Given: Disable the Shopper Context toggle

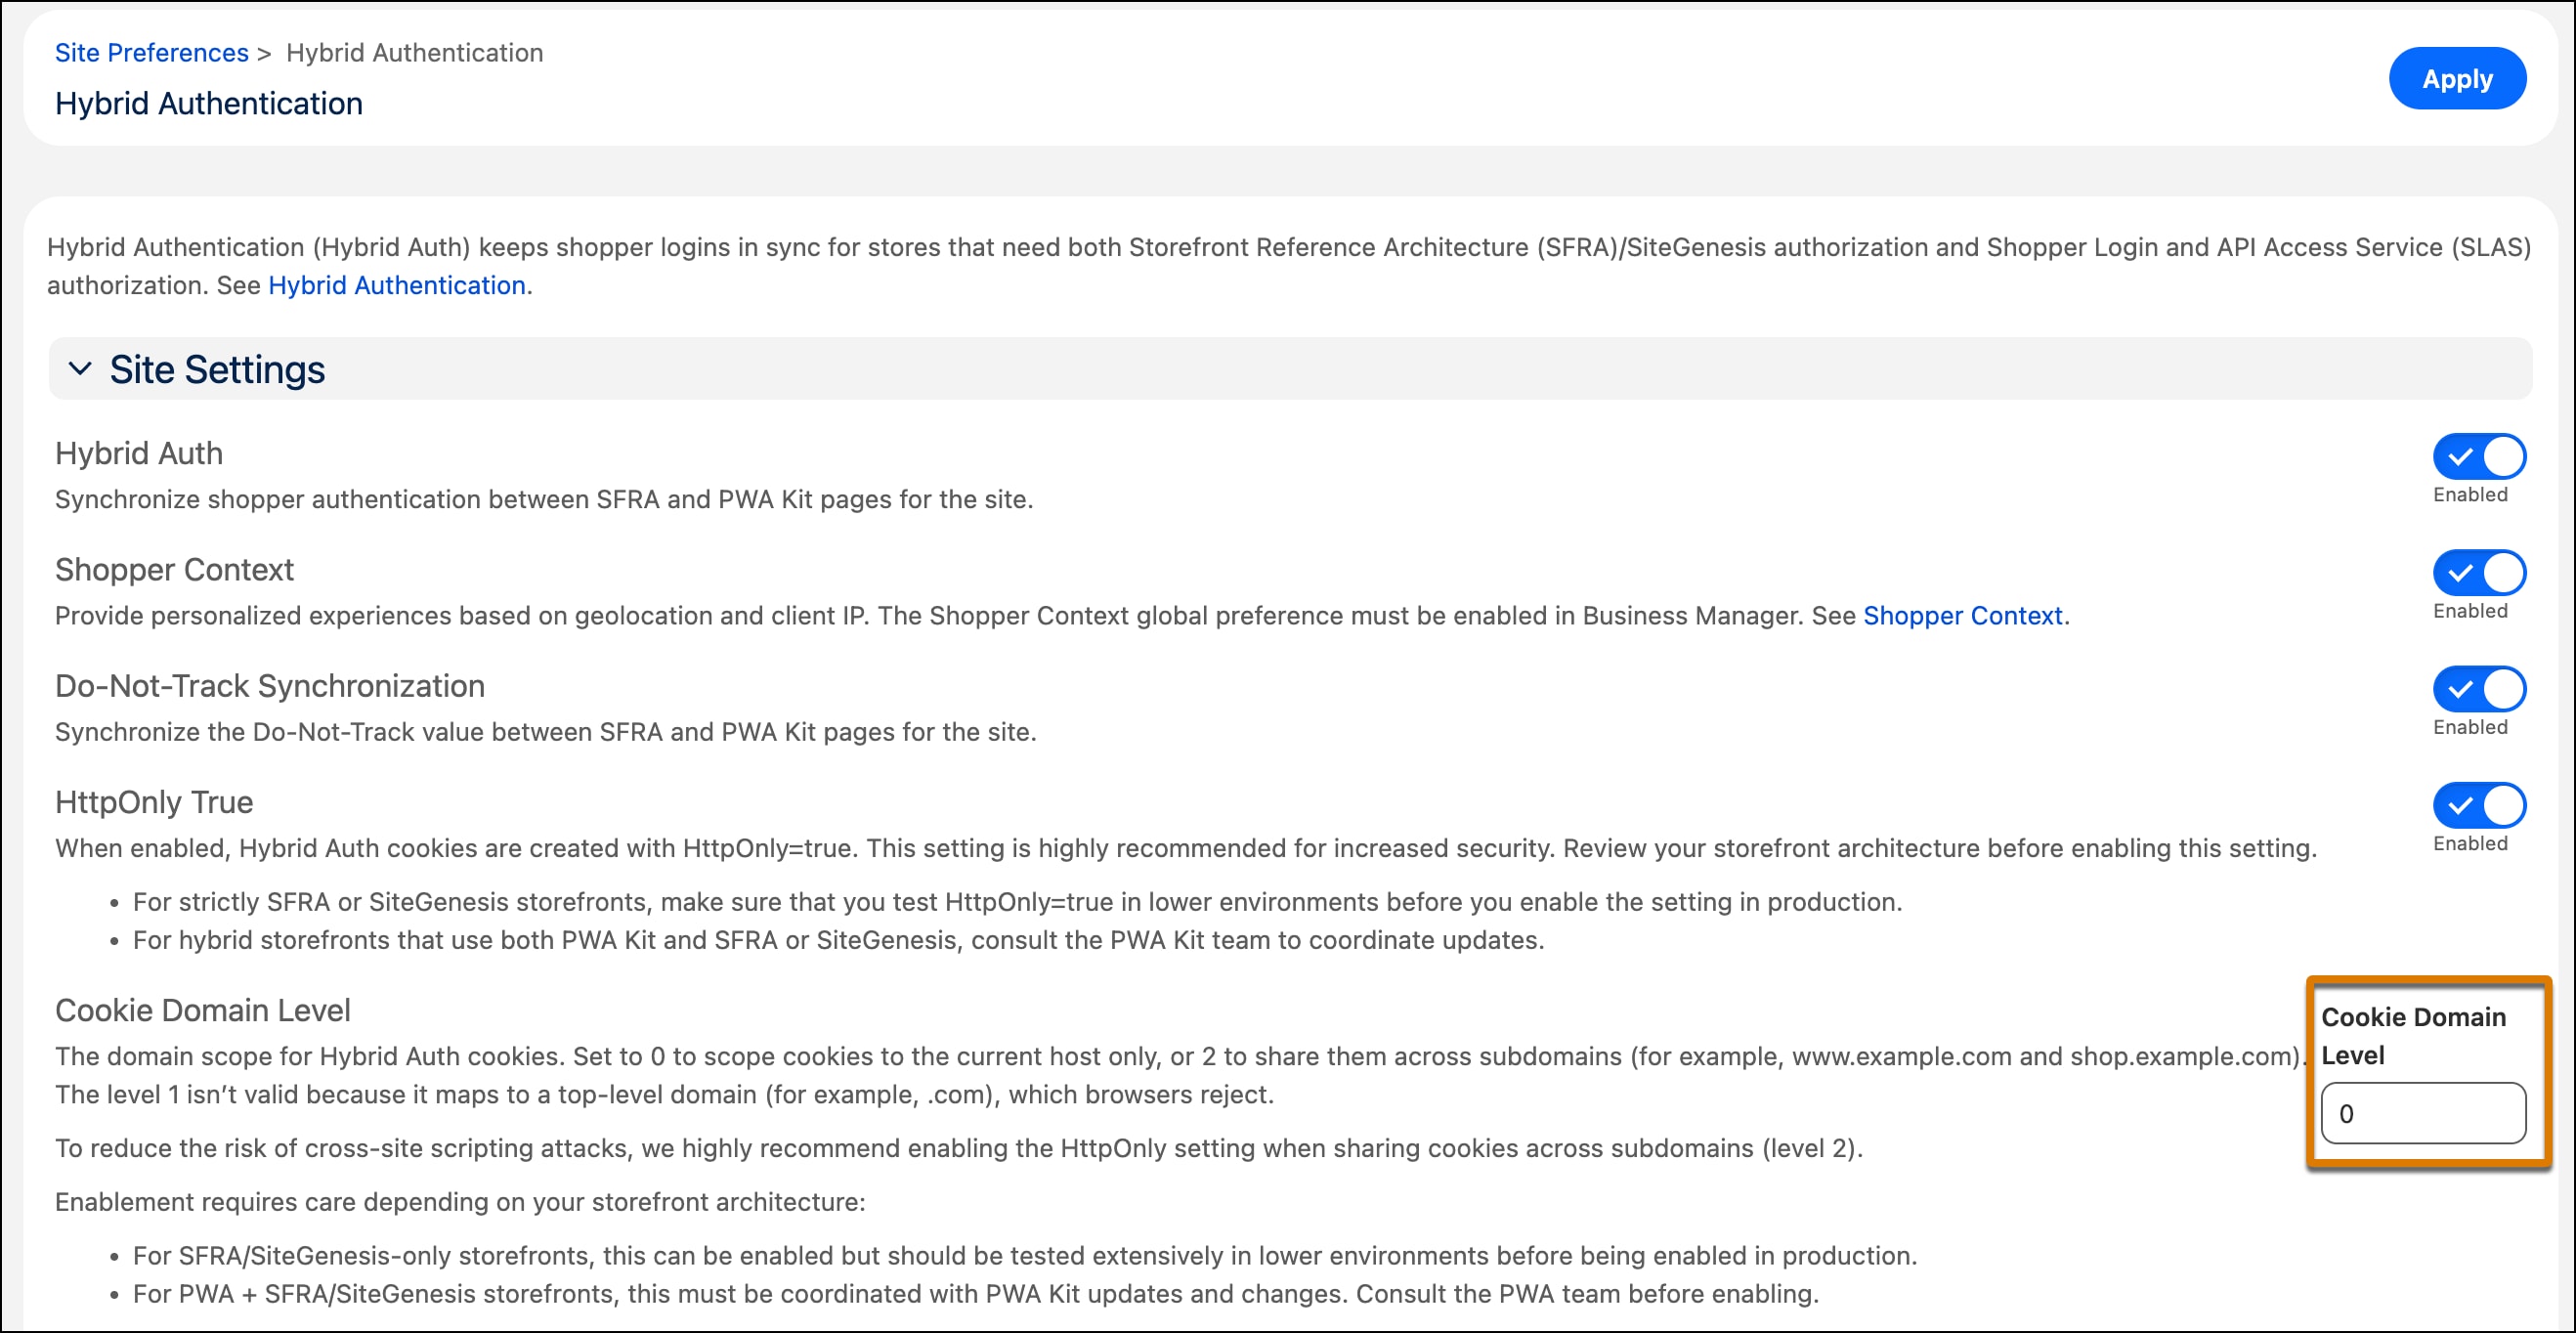Looking at the screenshot, I should tap(2479, 572).
